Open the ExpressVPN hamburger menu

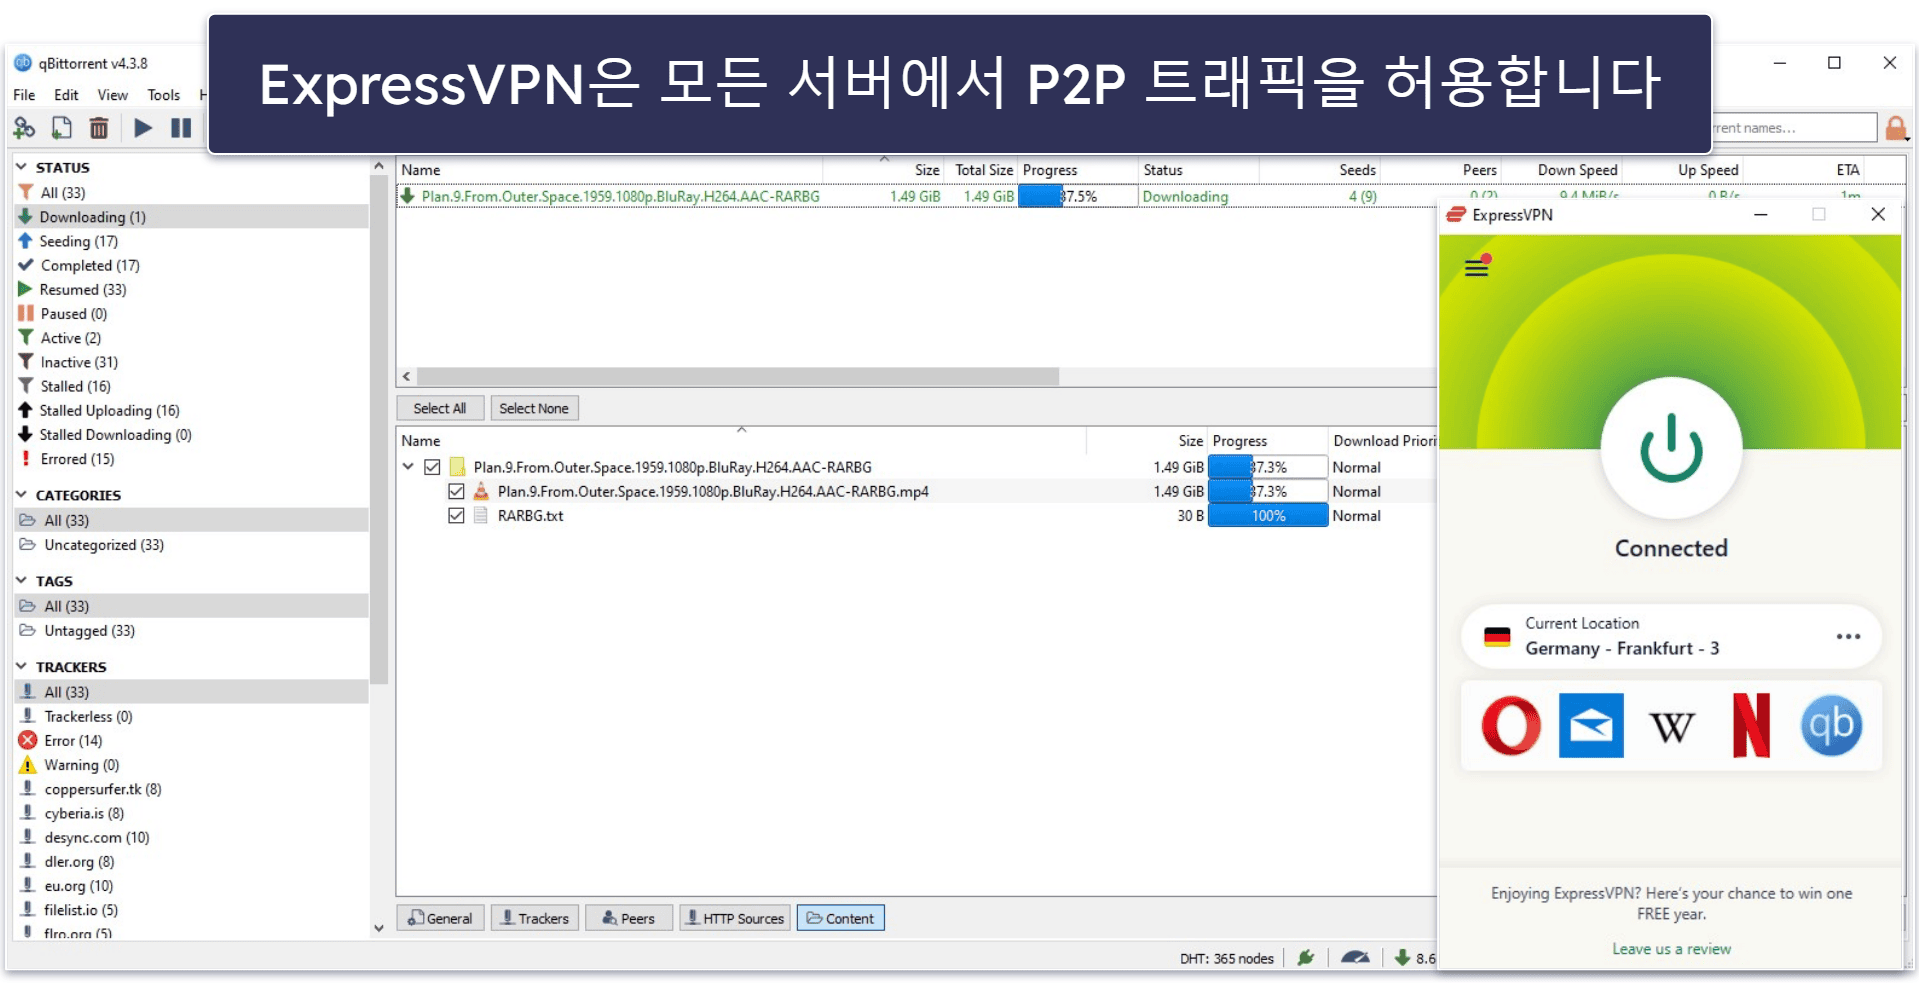click(x=1477, y=267)
